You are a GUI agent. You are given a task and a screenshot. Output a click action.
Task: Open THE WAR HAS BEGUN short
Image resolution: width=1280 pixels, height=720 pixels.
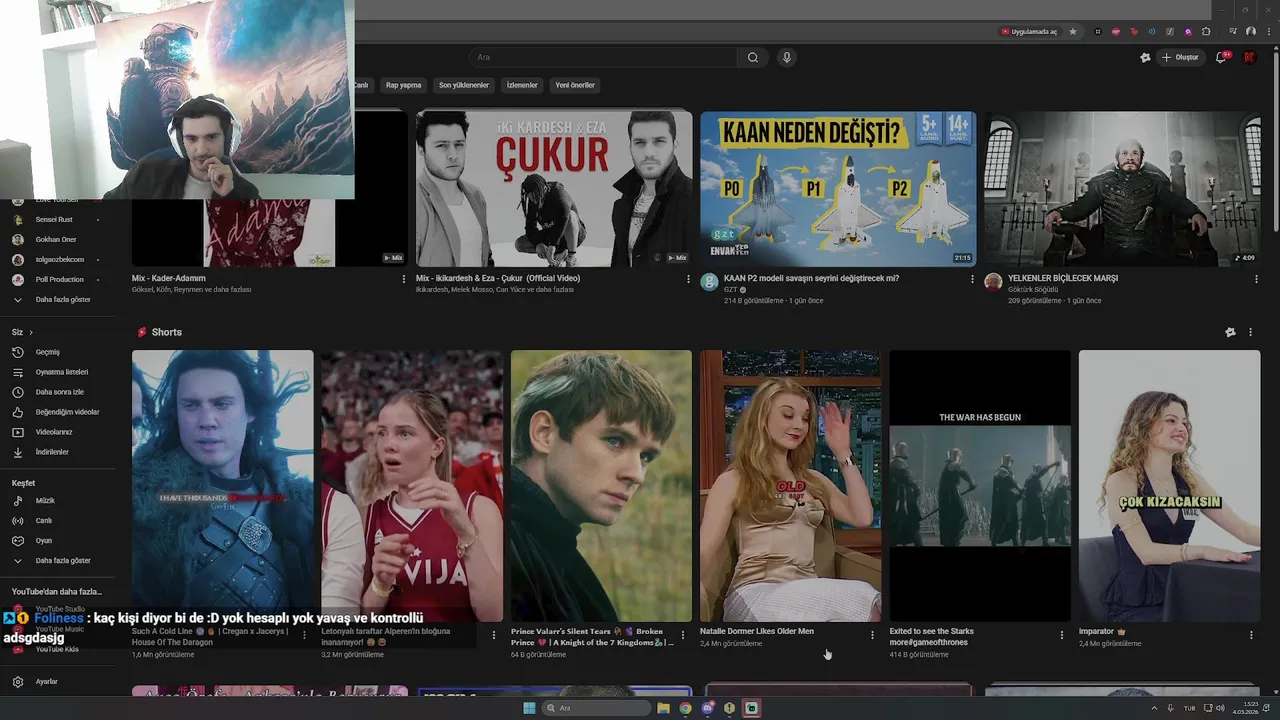pyautogui.click(x=980, y=486)
